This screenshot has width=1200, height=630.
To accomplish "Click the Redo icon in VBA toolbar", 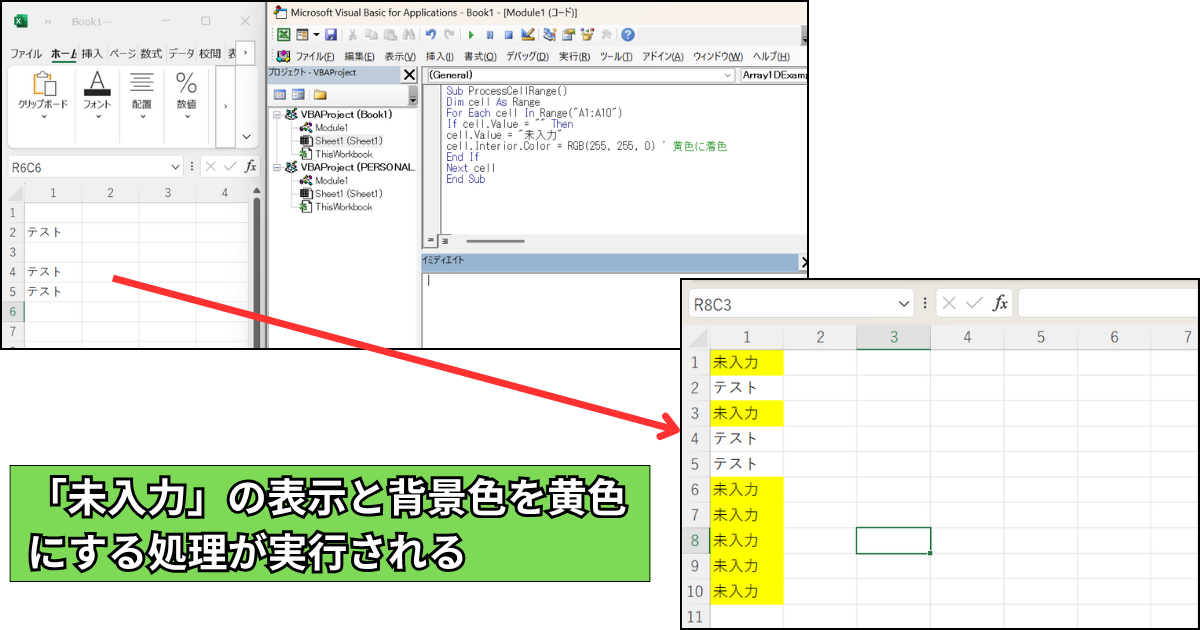I will tap(450, 34).
